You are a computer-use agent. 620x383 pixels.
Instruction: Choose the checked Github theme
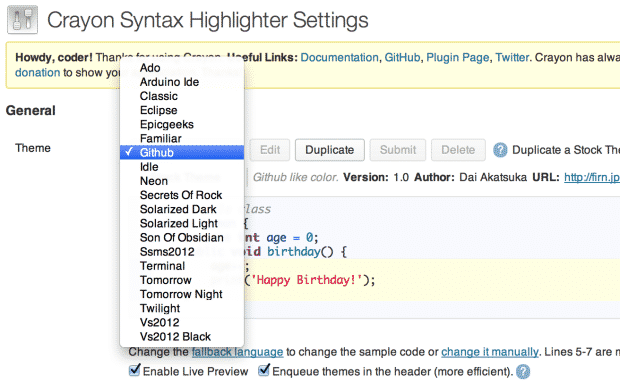coord(182,153)
